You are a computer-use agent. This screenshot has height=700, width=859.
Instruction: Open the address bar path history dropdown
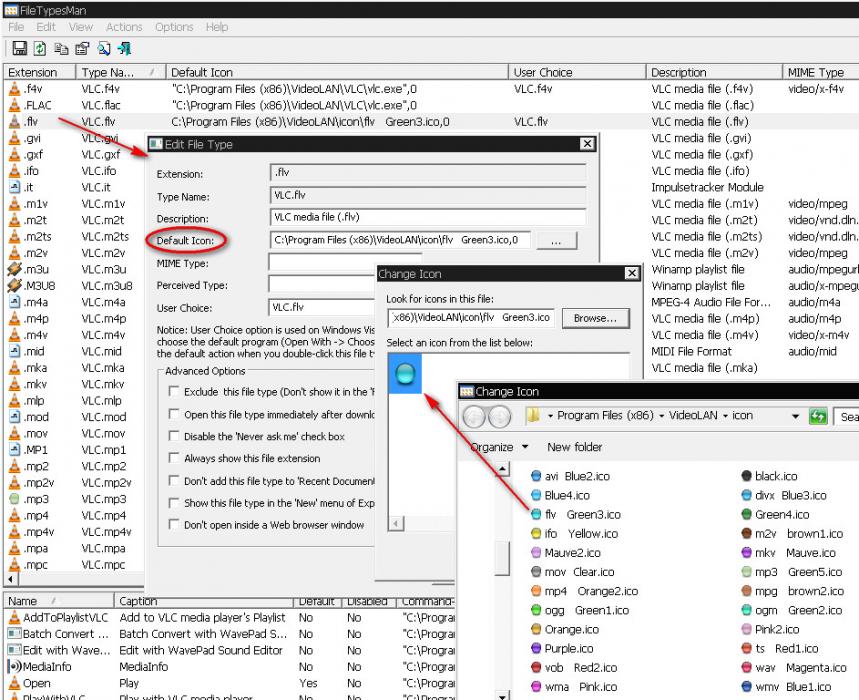click(796, 416)
